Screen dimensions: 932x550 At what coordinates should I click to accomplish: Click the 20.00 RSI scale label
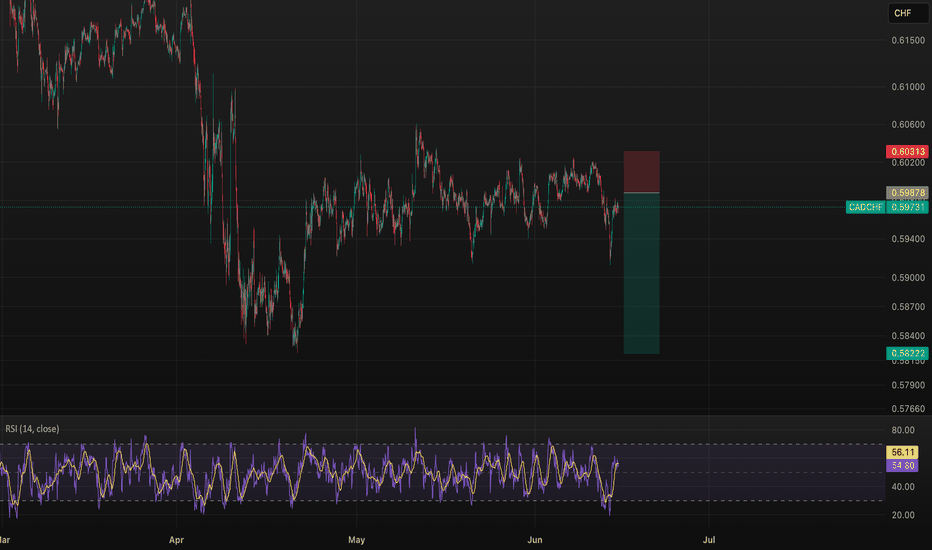(903, 515)
